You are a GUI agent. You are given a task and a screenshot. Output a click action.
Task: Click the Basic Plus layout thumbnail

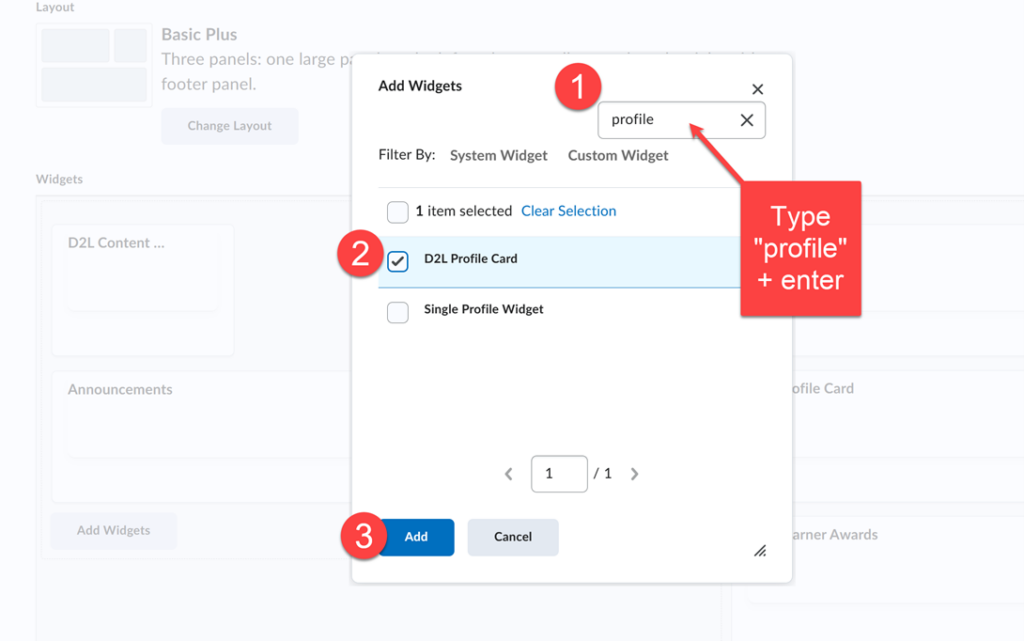tap(94, 65)
